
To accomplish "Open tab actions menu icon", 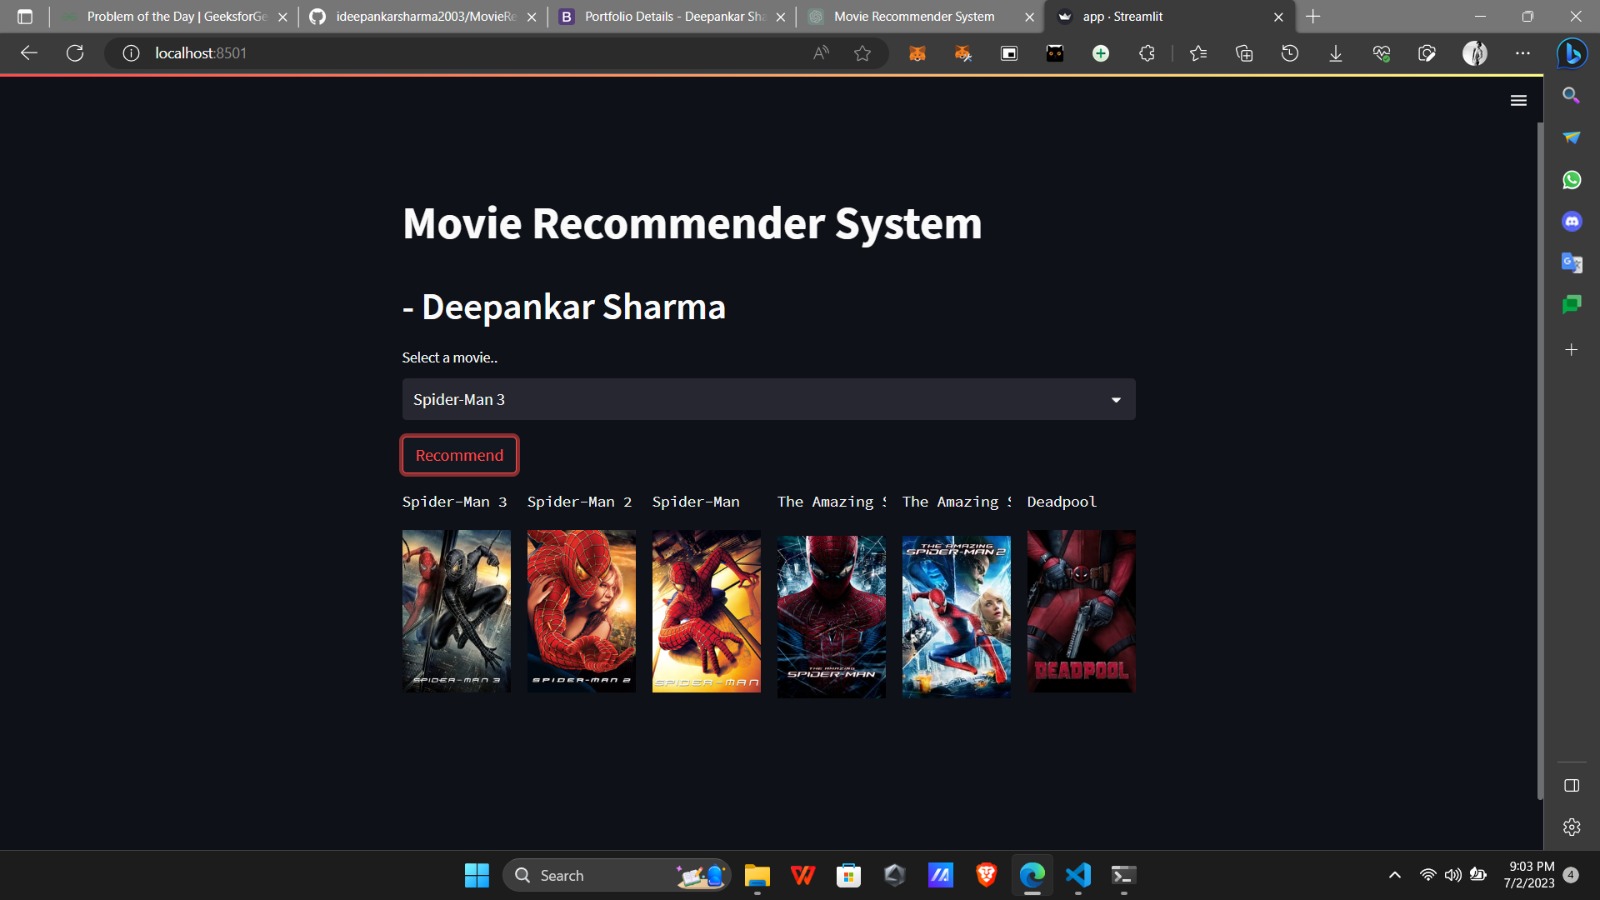I will point(25,17).
